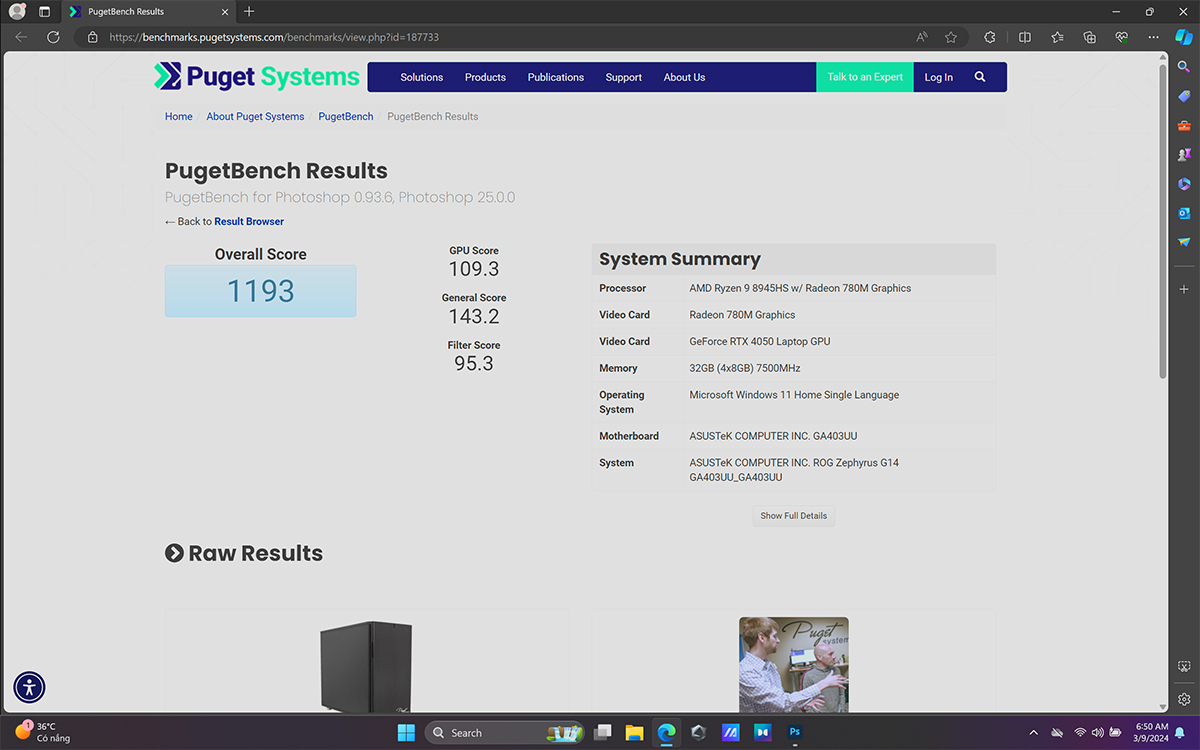Select the PugetBench Results browser tab
This screenshot has height=750, width=1200.
126,11
